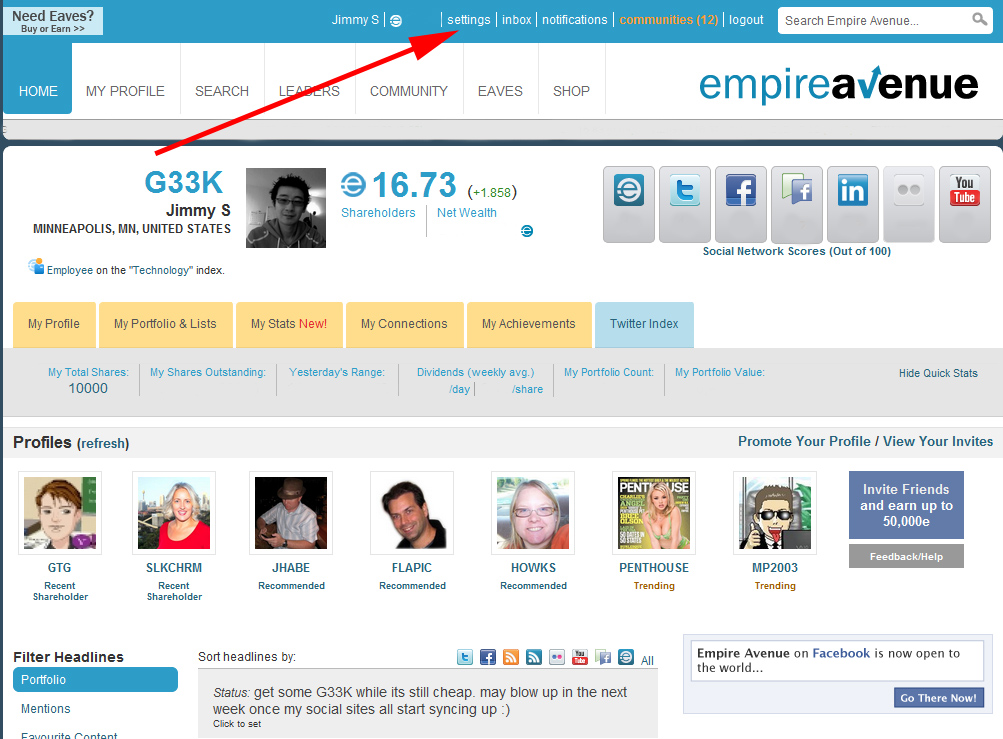Viewport: 1003px width, 739px height.
Task: Click the Feedback/Help button
Action: point(906,557)
